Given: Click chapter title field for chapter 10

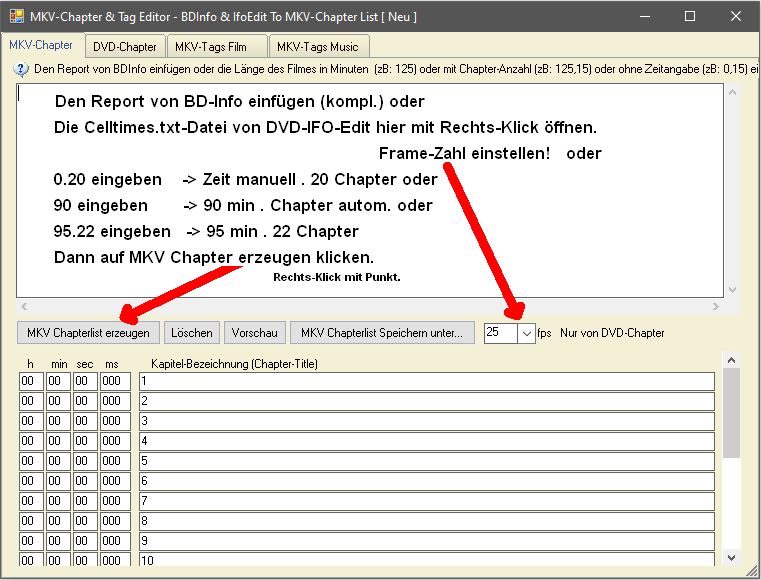Looking at the screenshot, I should point(427,560).
